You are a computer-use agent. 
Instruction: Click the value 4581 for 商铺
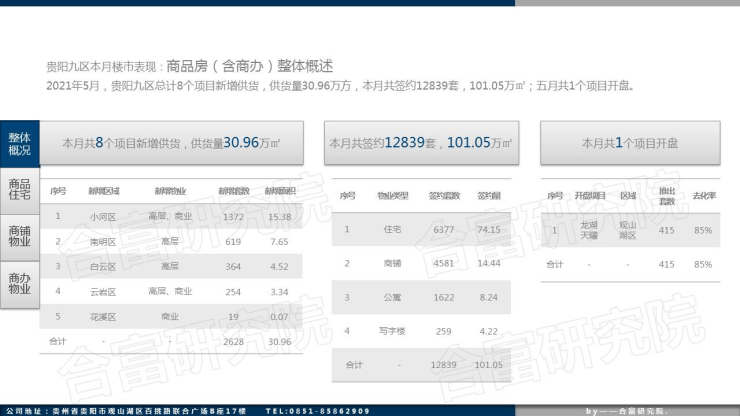pos(444,263)
